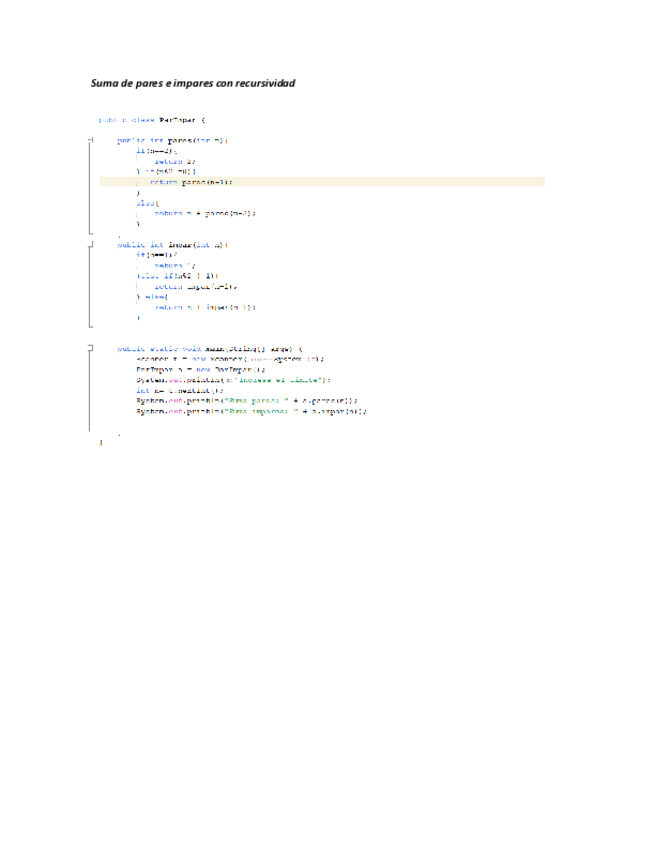The image size is (655, 848).
Task: Click the 'public int impar(int n)' method signature
Action: (x=172, y=244)
